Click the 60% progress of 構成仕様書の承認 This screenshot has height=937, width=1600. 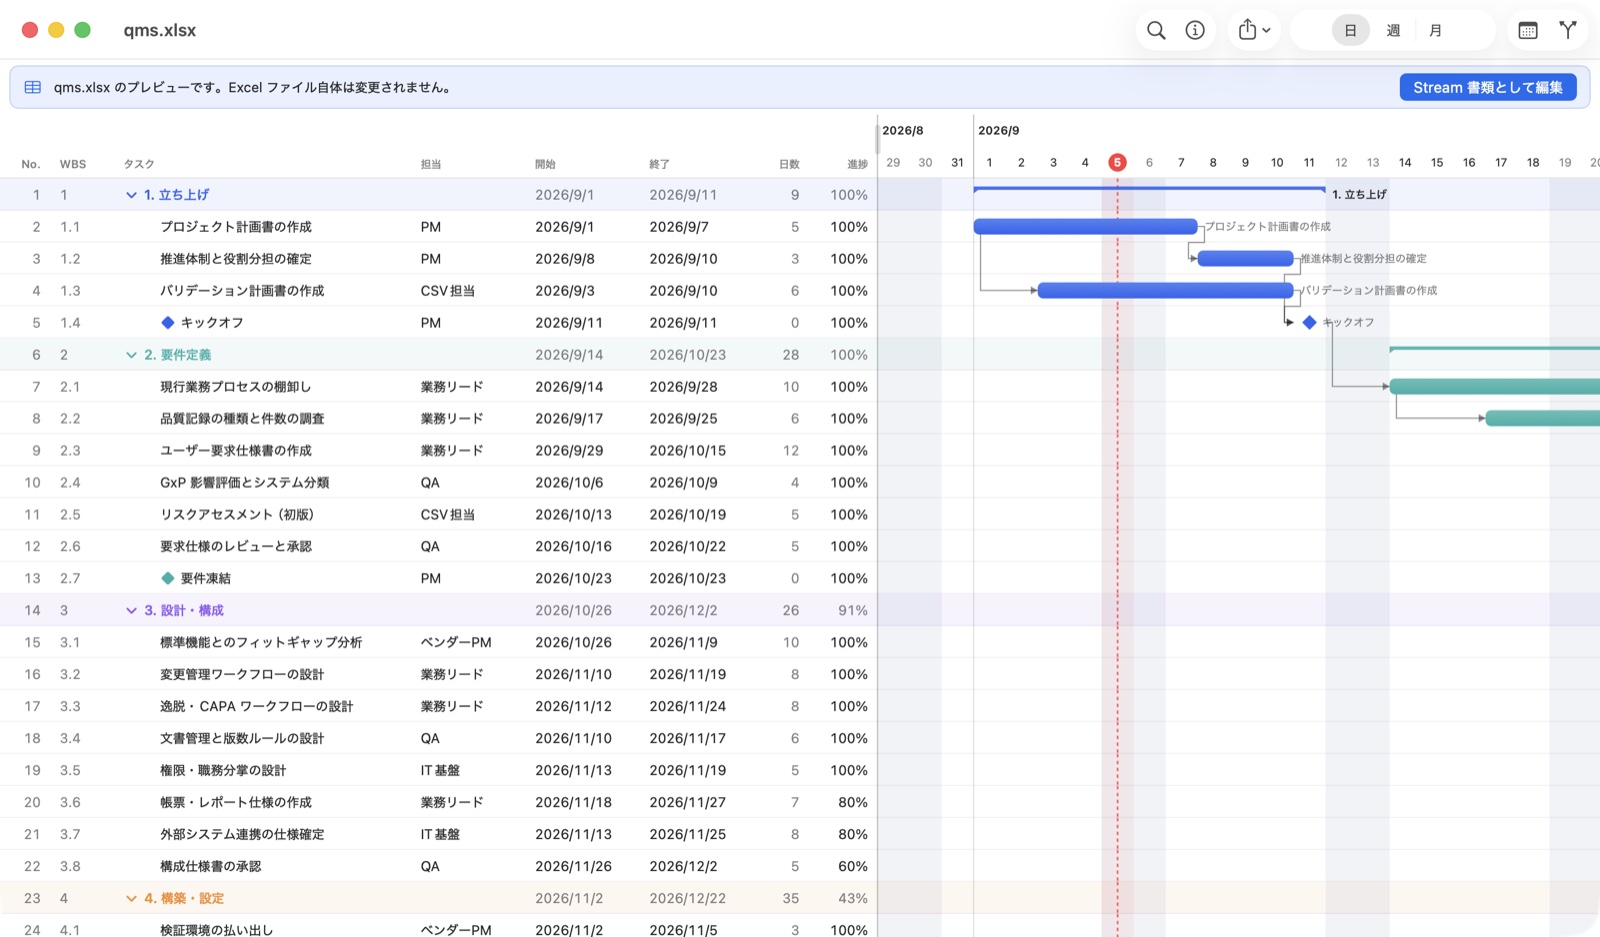pos(853,867)
